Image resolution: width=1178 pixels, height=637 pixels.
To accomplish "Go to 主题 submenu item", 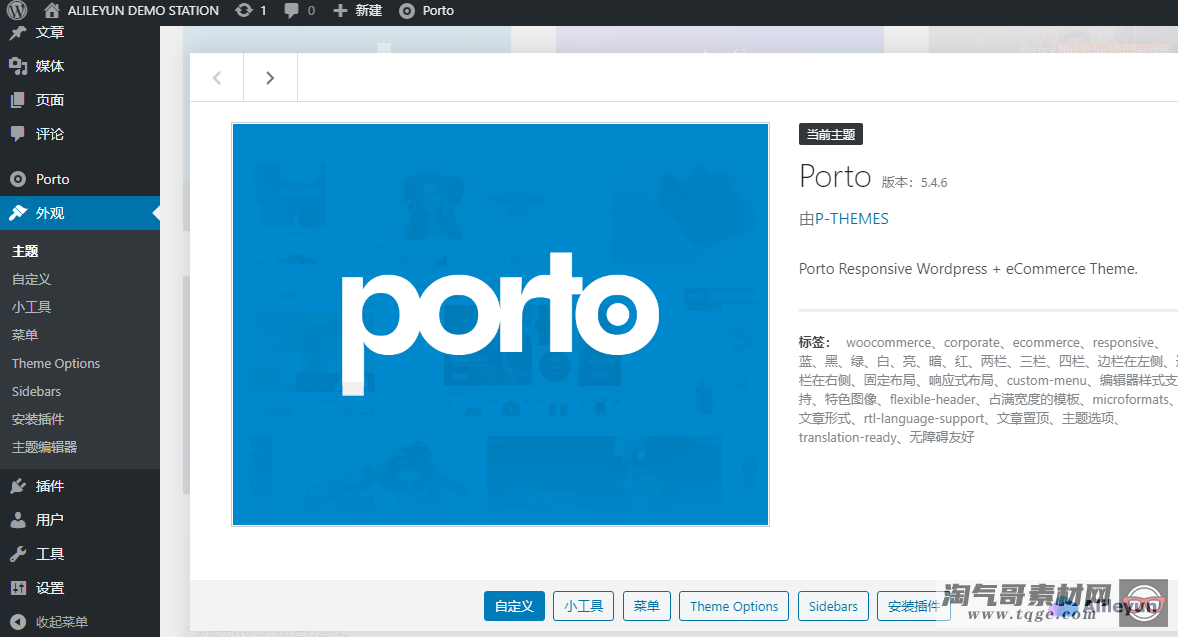I will (25, 251).
